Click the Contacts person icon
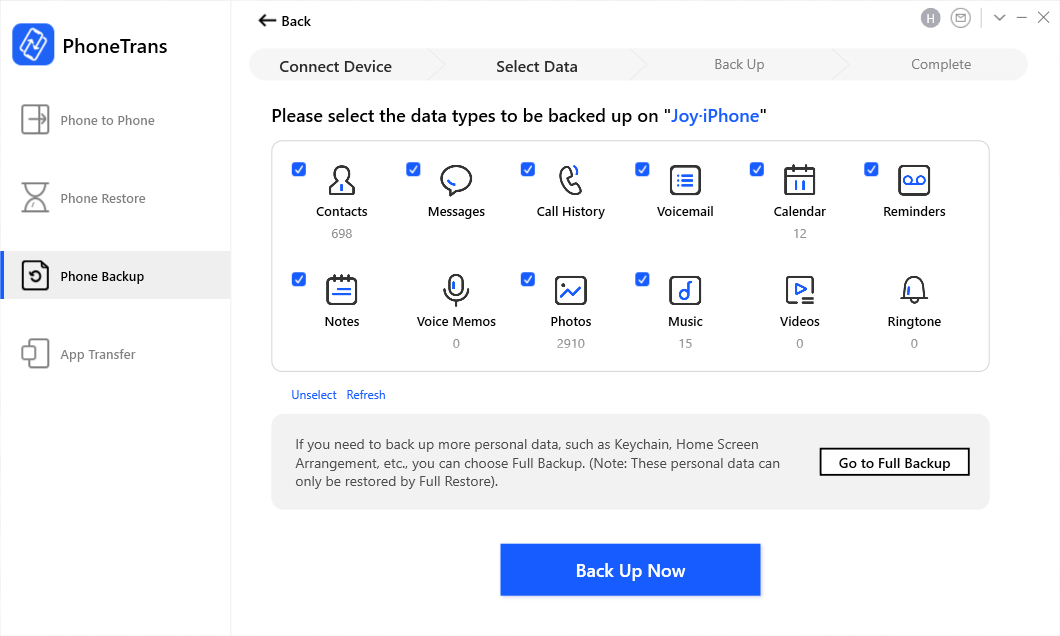The height and width of the screenshot is (636, 1060). pos(341,180)
